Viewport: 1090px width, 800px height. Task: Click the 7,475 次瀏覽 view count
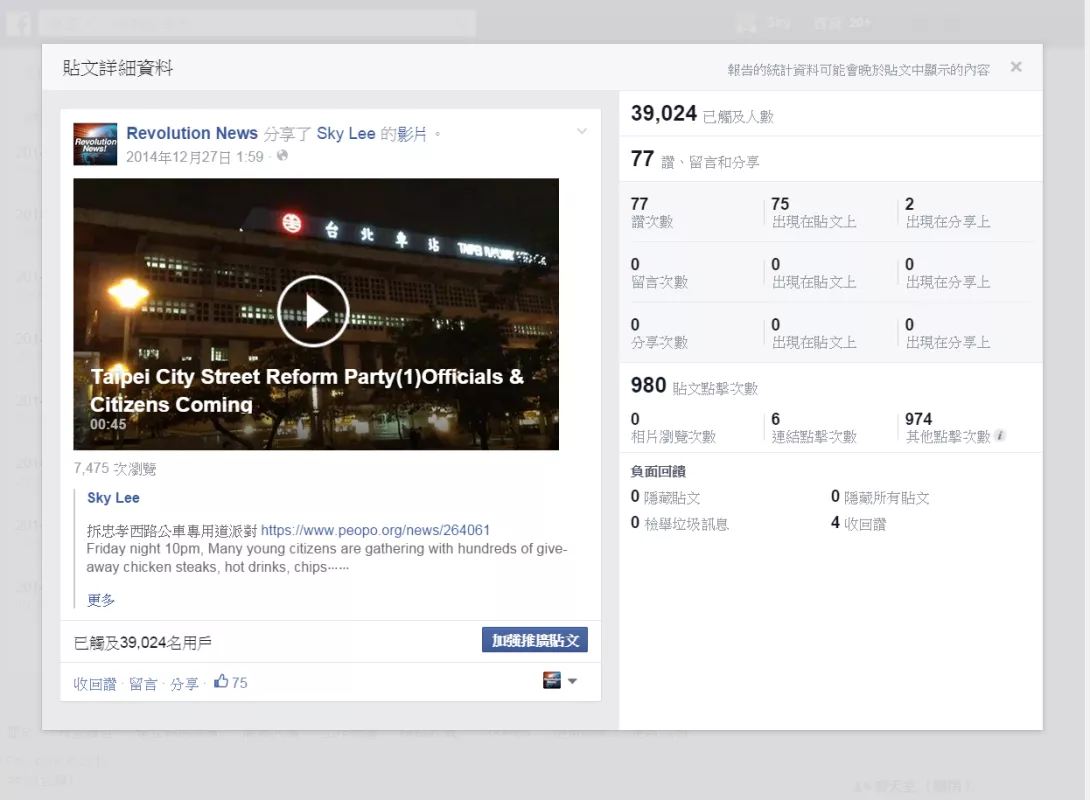115,468
